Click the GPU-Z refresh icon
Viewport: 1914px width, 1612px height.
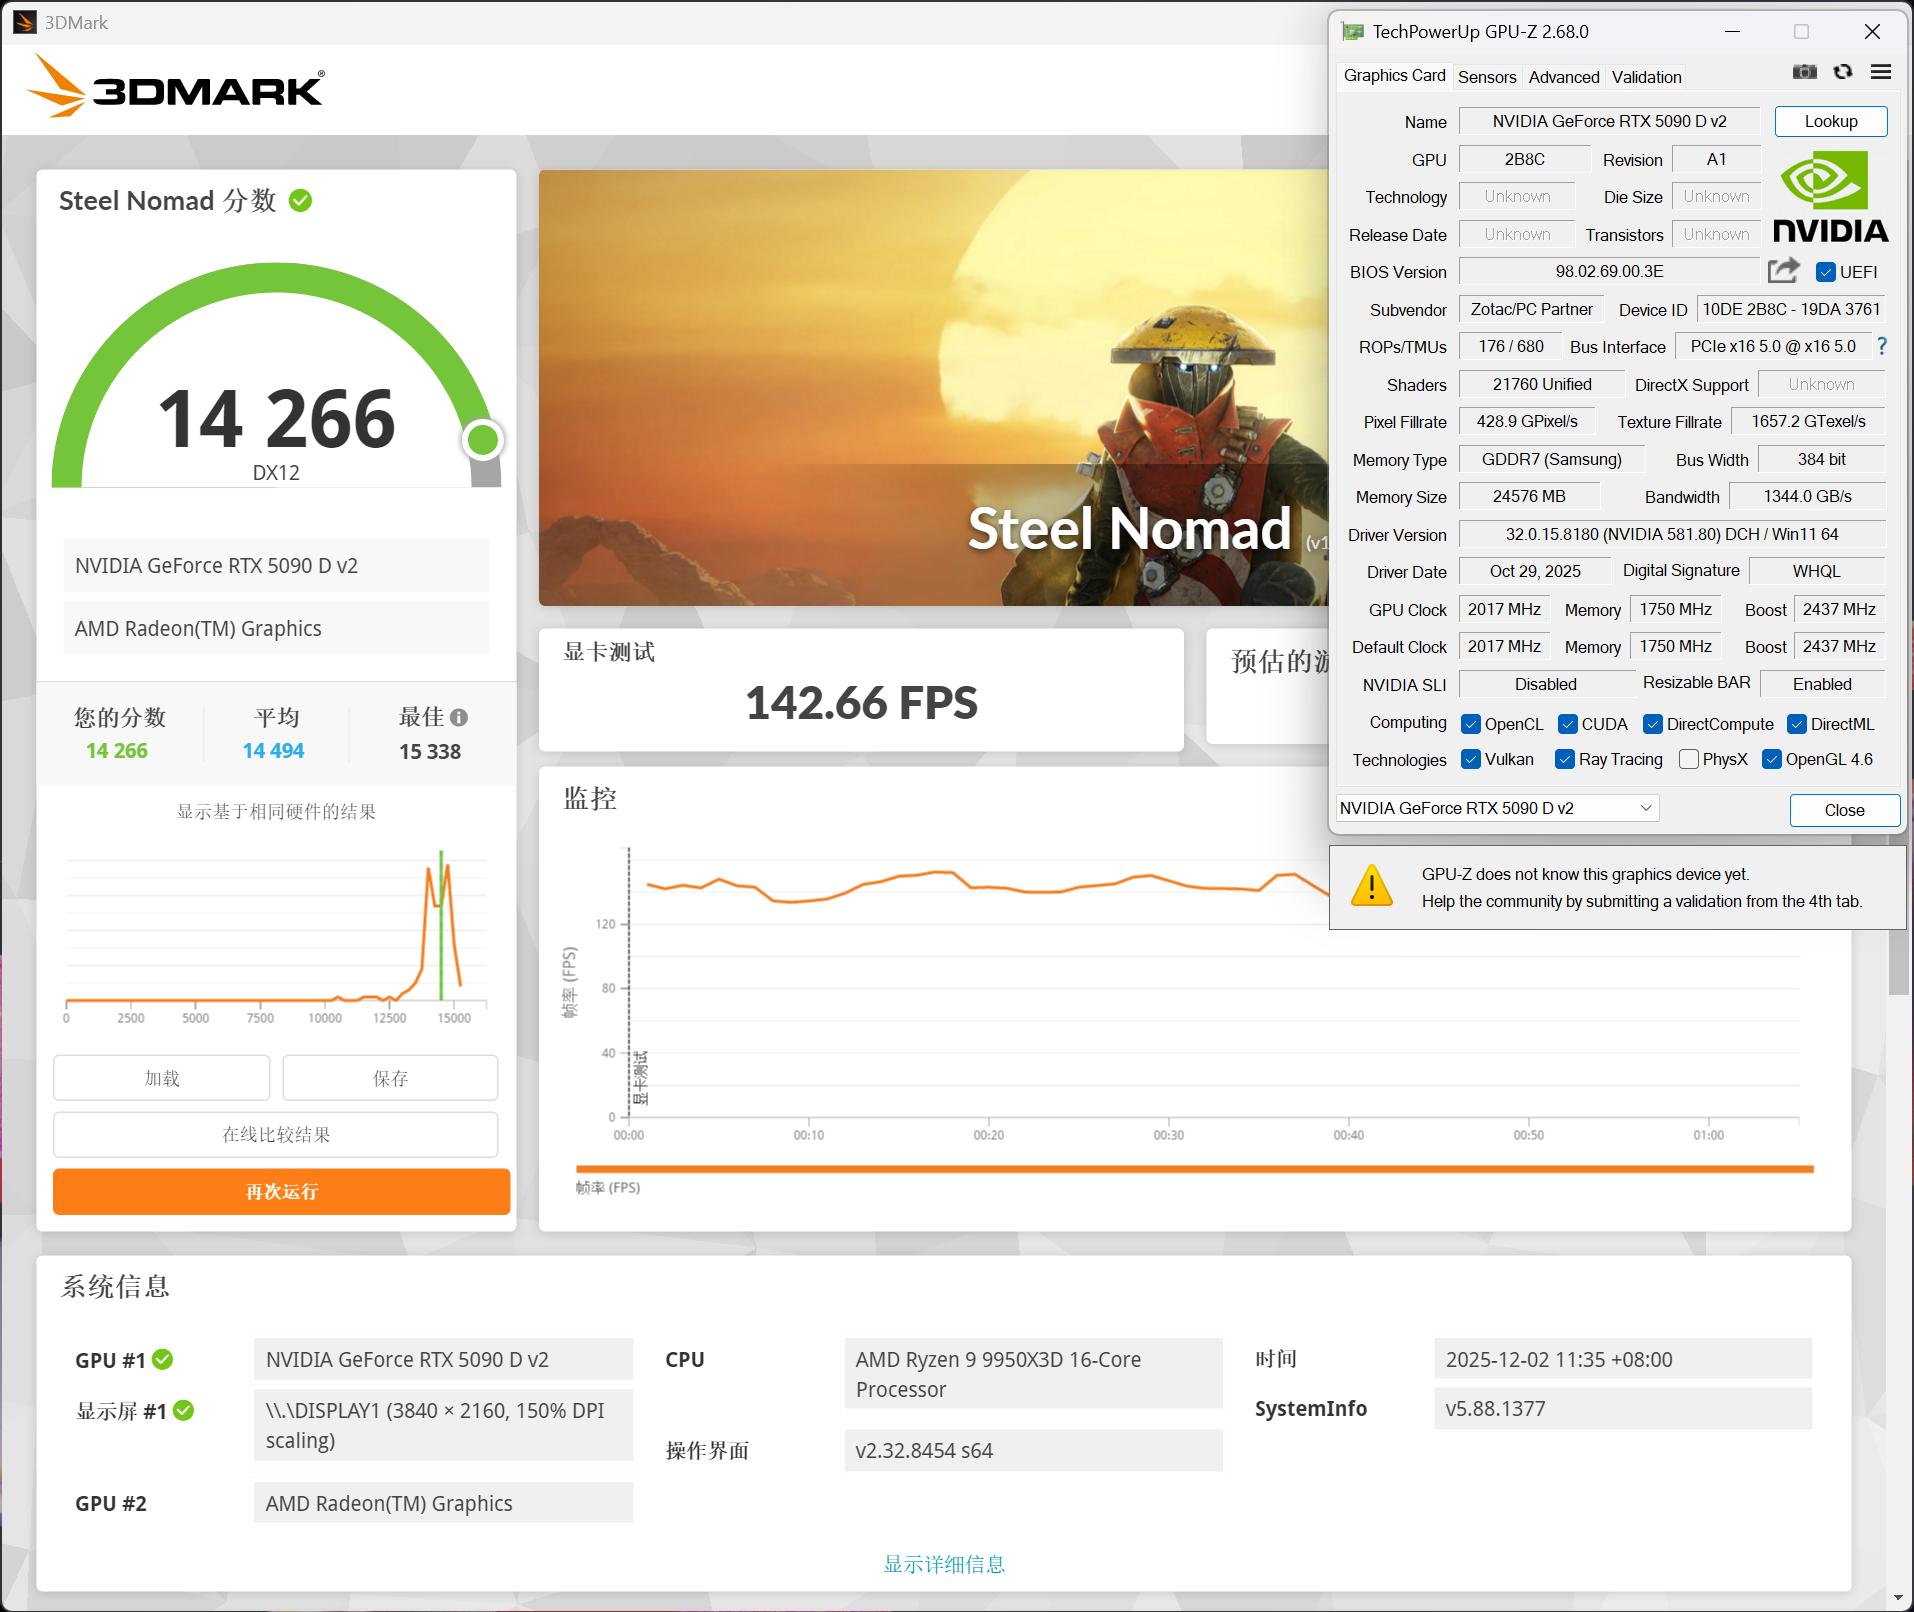1842,72
